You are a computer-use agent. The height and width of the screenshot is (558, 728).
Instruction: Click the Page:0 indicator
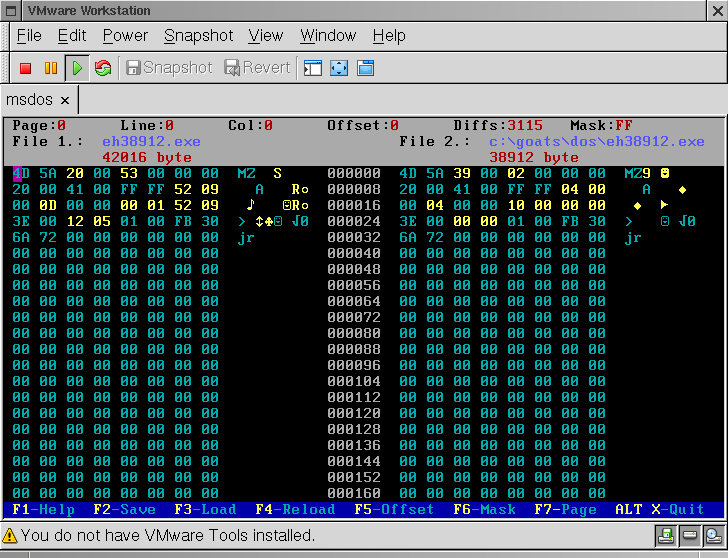39,125
